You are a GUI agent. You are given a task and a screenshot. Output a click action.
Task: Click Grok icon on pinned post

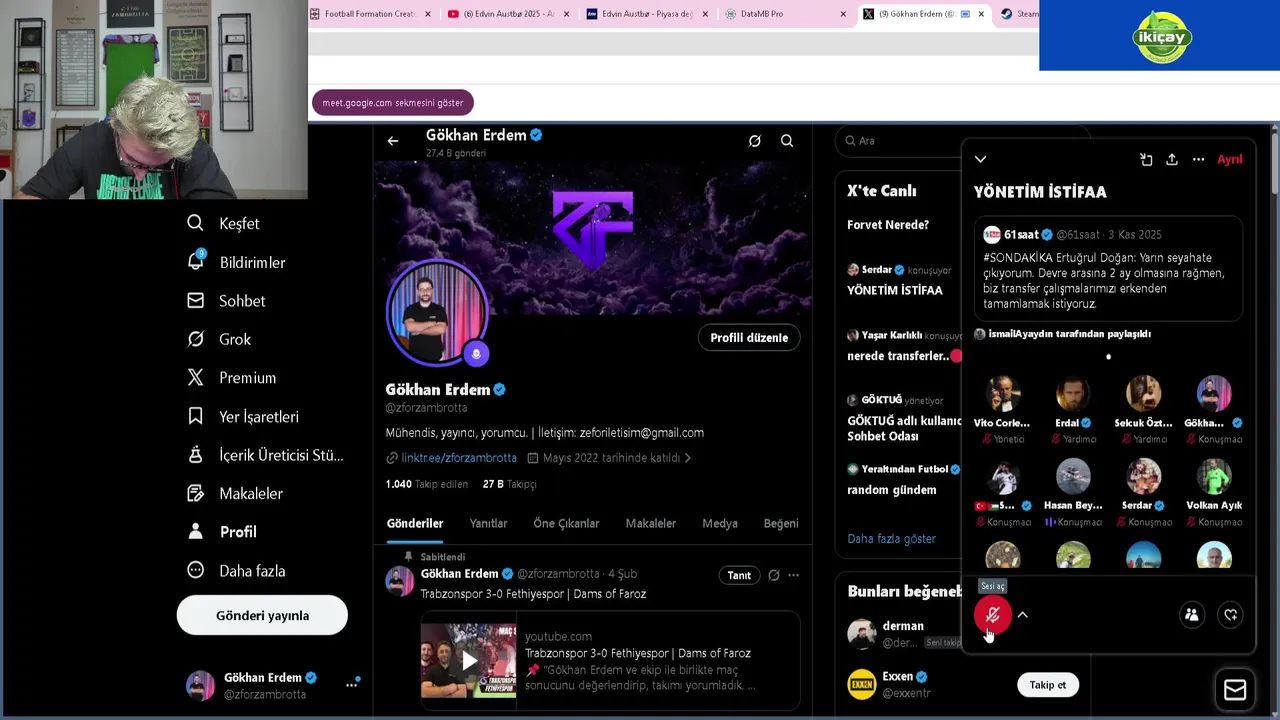pyautogui.click(x=773, y=575)
